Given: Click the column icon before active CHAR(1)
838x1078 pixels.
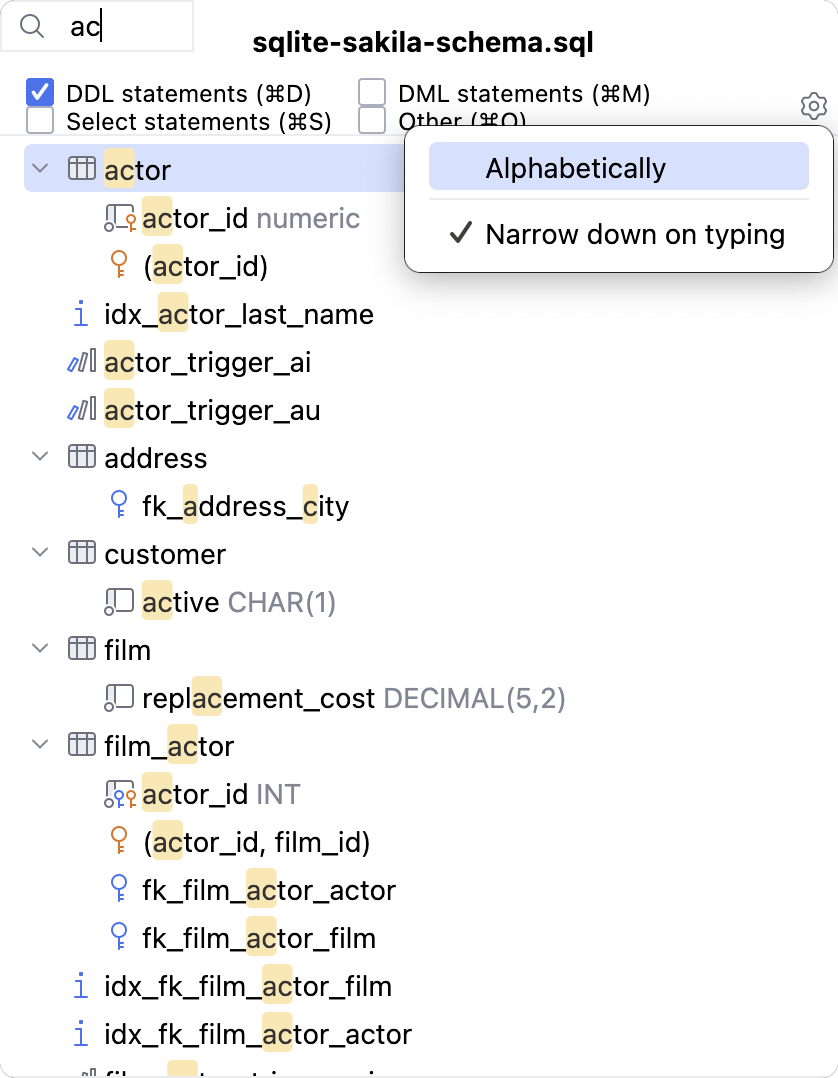Looking at the screenshot, I should point(117,601).
